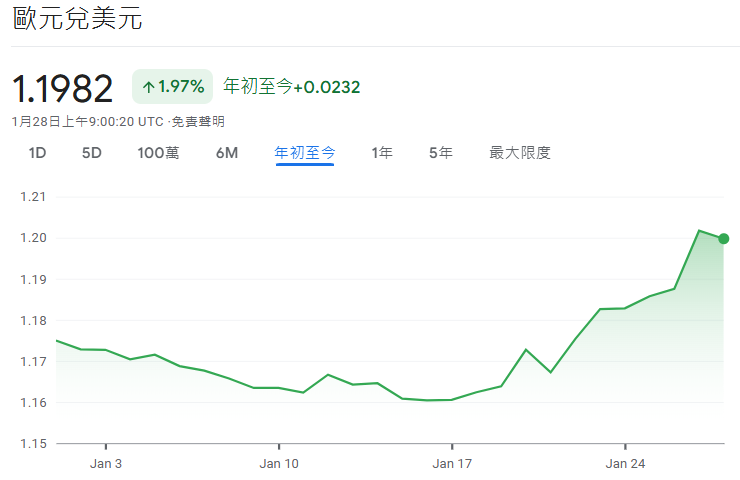Click the 1.15 y-axis label

(33, 444)
